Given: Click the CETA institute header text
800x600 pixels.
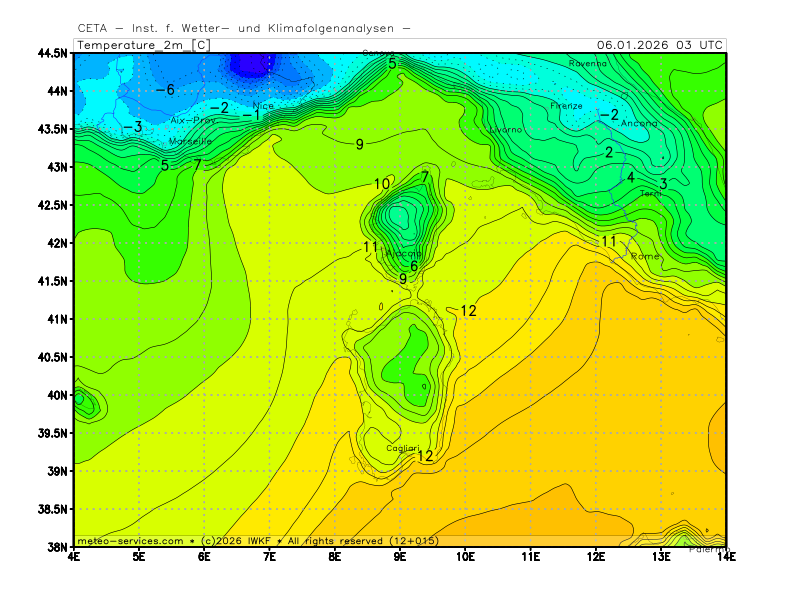Looking at the screenshot, I should click(243, 28).
